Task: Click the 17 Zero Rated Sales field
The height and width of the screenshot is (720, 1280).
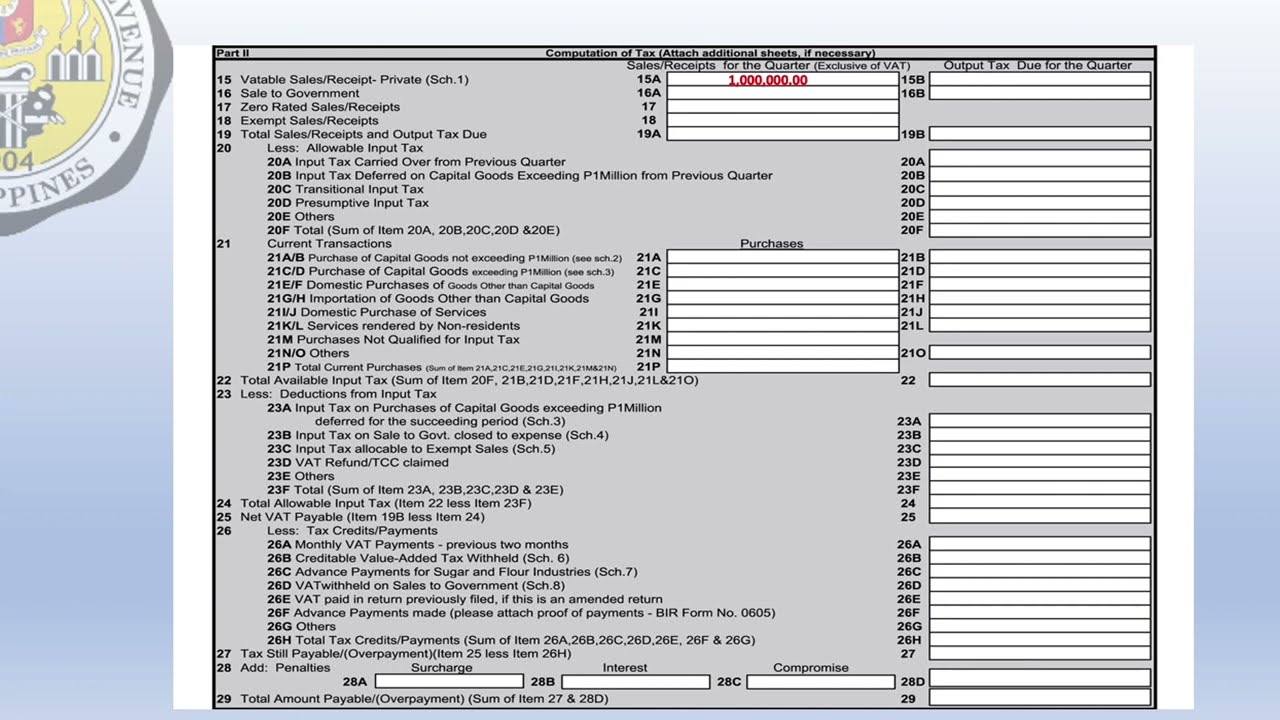Action: pos(783,106)
